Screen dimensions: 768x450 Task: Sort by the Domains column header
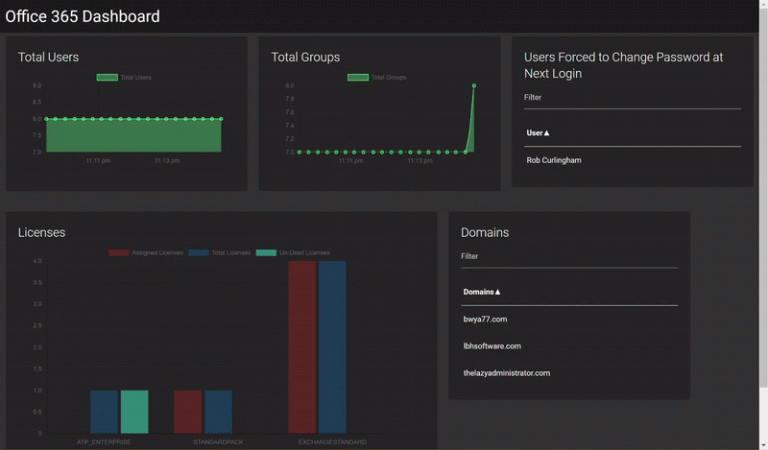[481, 292]
